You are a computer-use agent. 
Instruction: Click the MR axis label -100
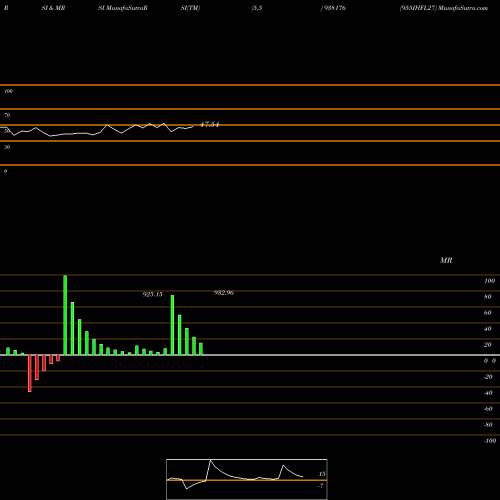coord(490,441)
